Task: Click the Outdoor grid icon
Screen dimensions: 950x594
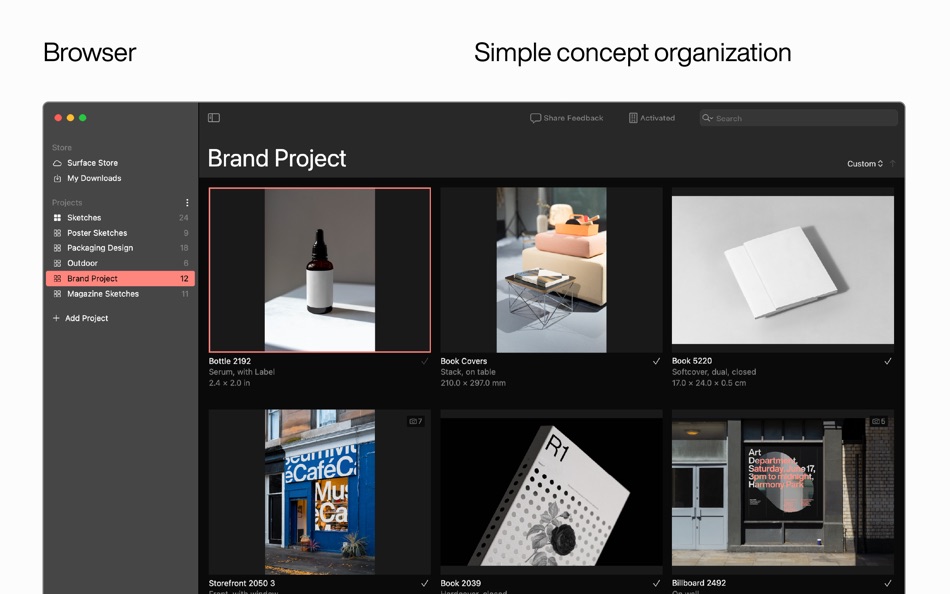Action: click(57, 263)
